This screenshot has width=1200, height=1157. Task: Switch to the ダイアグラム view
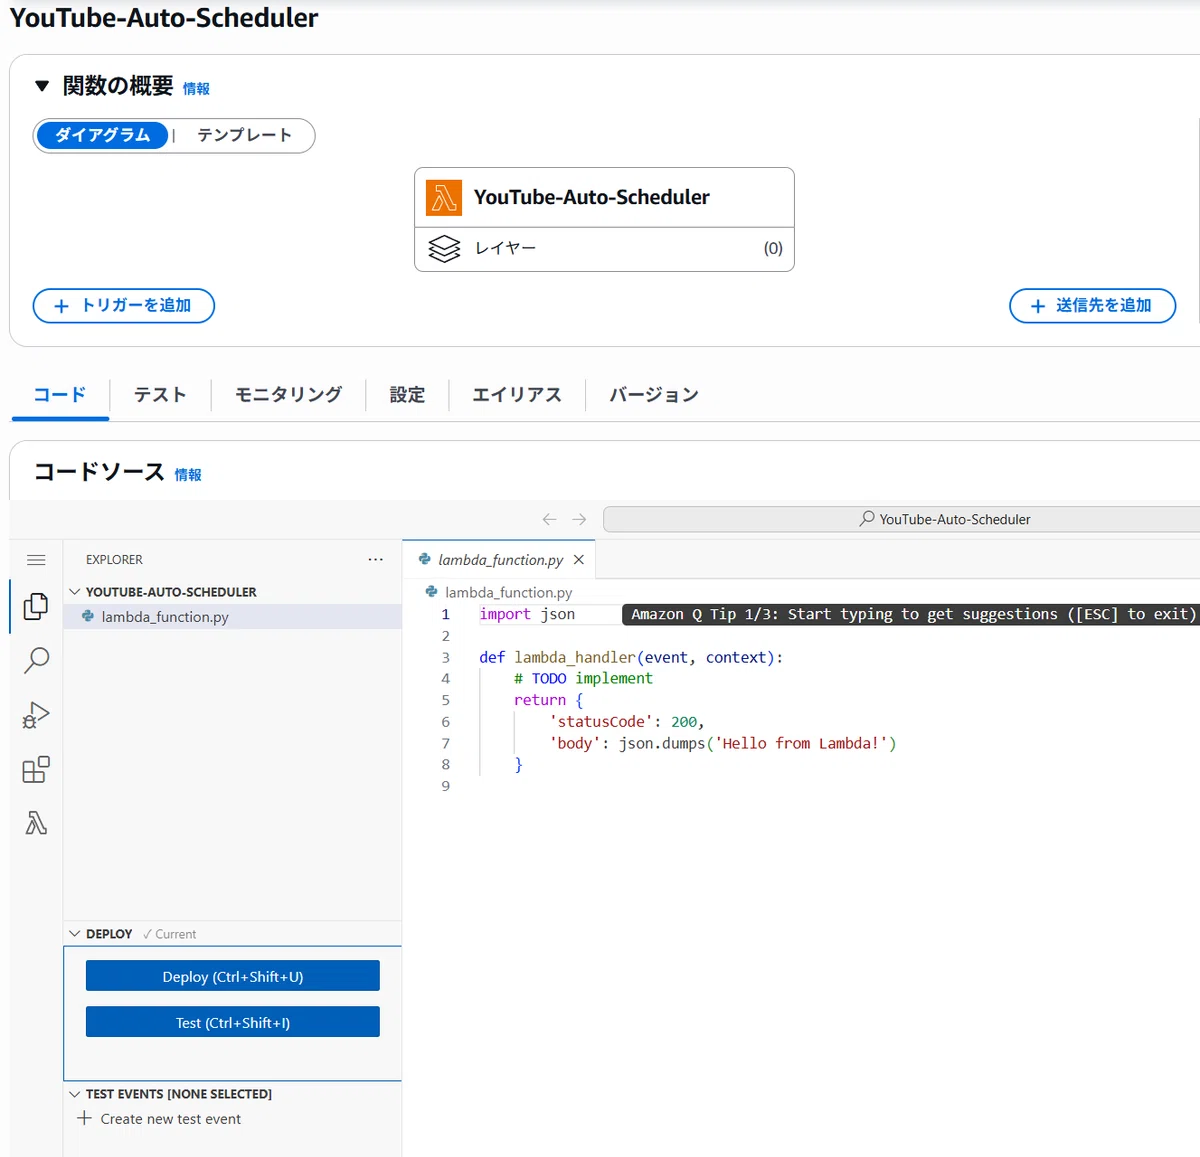102,135
